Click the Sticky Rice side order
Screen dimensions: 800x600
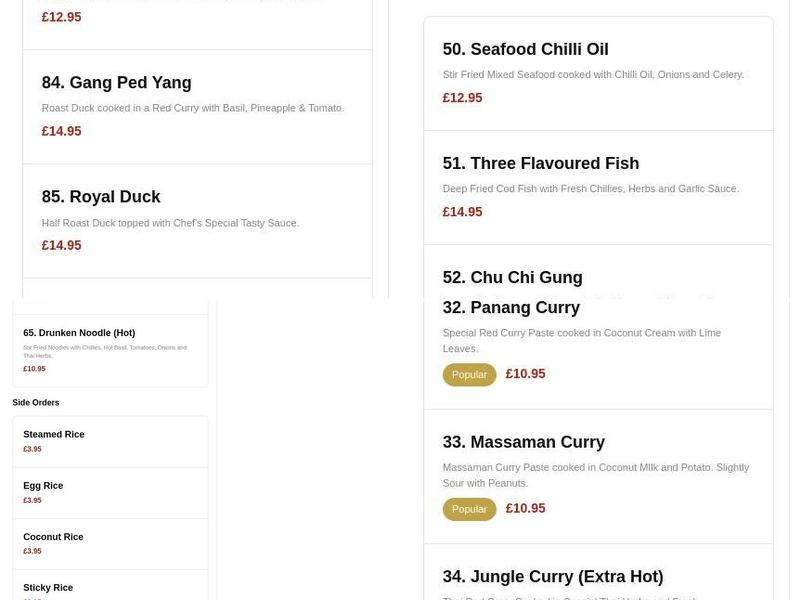(x=47, y=587)
